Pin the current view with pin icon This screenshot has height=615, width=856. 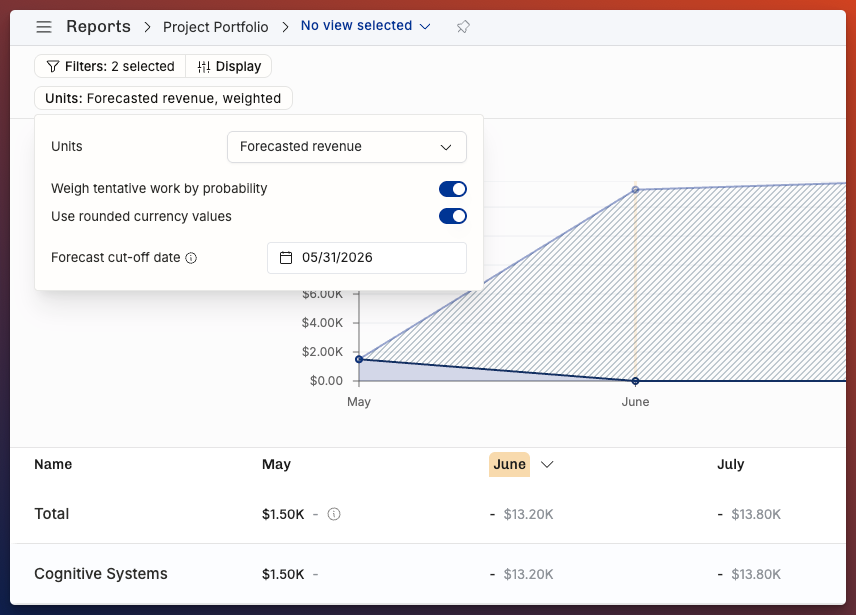[x=463, y=27]
